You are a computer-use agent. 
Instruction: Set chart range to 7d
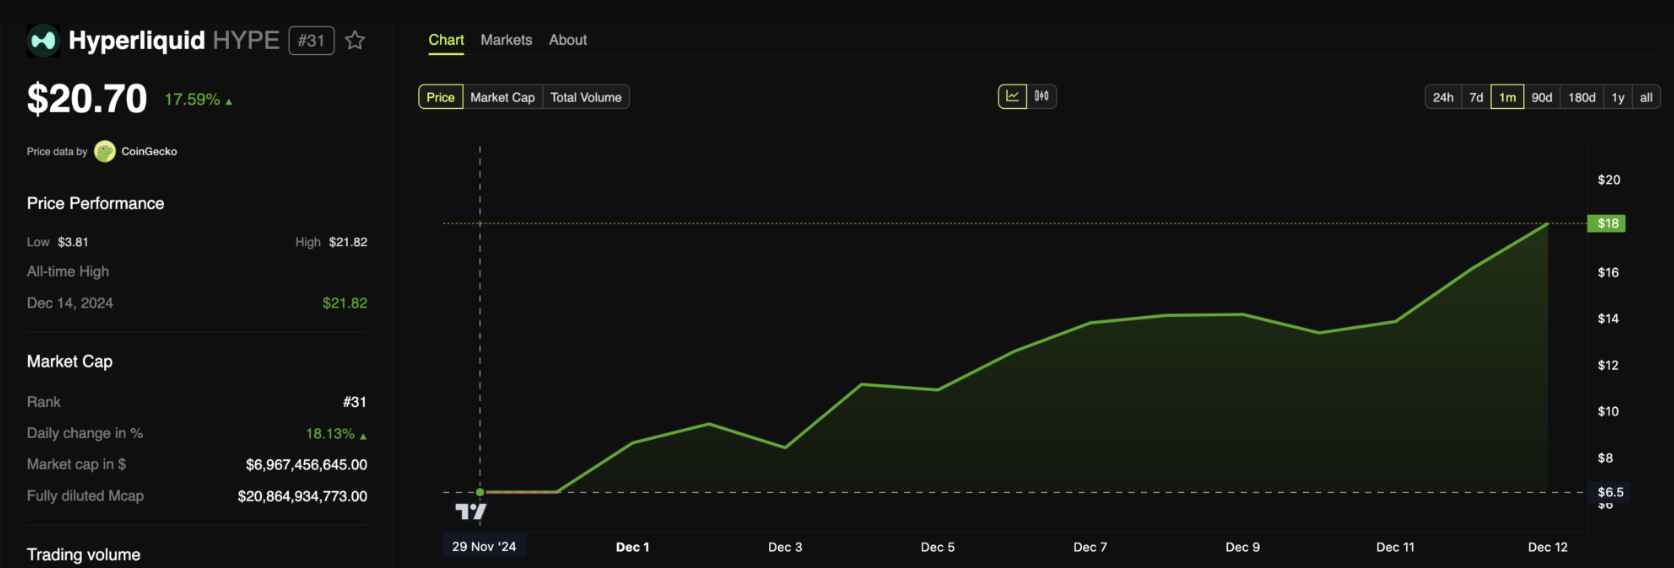[x=1476, y=97]
